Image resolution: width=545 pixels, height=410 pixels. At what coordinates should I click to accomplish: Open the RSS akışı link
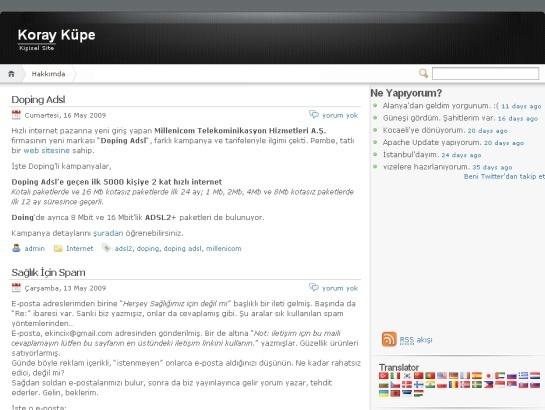click(416, 339)
